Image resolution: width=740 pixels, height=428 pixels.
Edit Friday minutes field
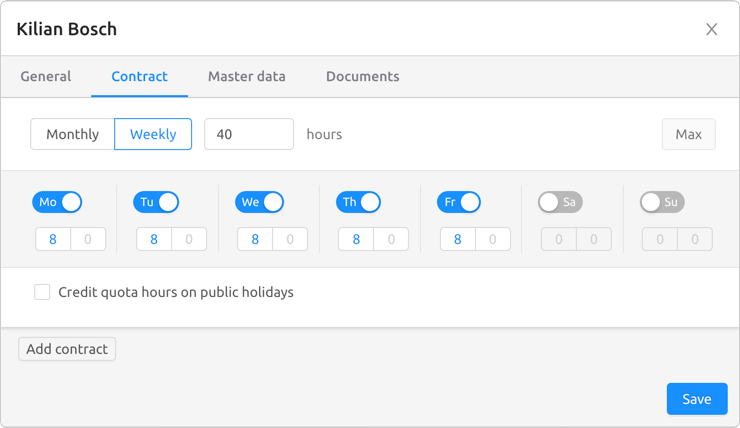[493, 239]
